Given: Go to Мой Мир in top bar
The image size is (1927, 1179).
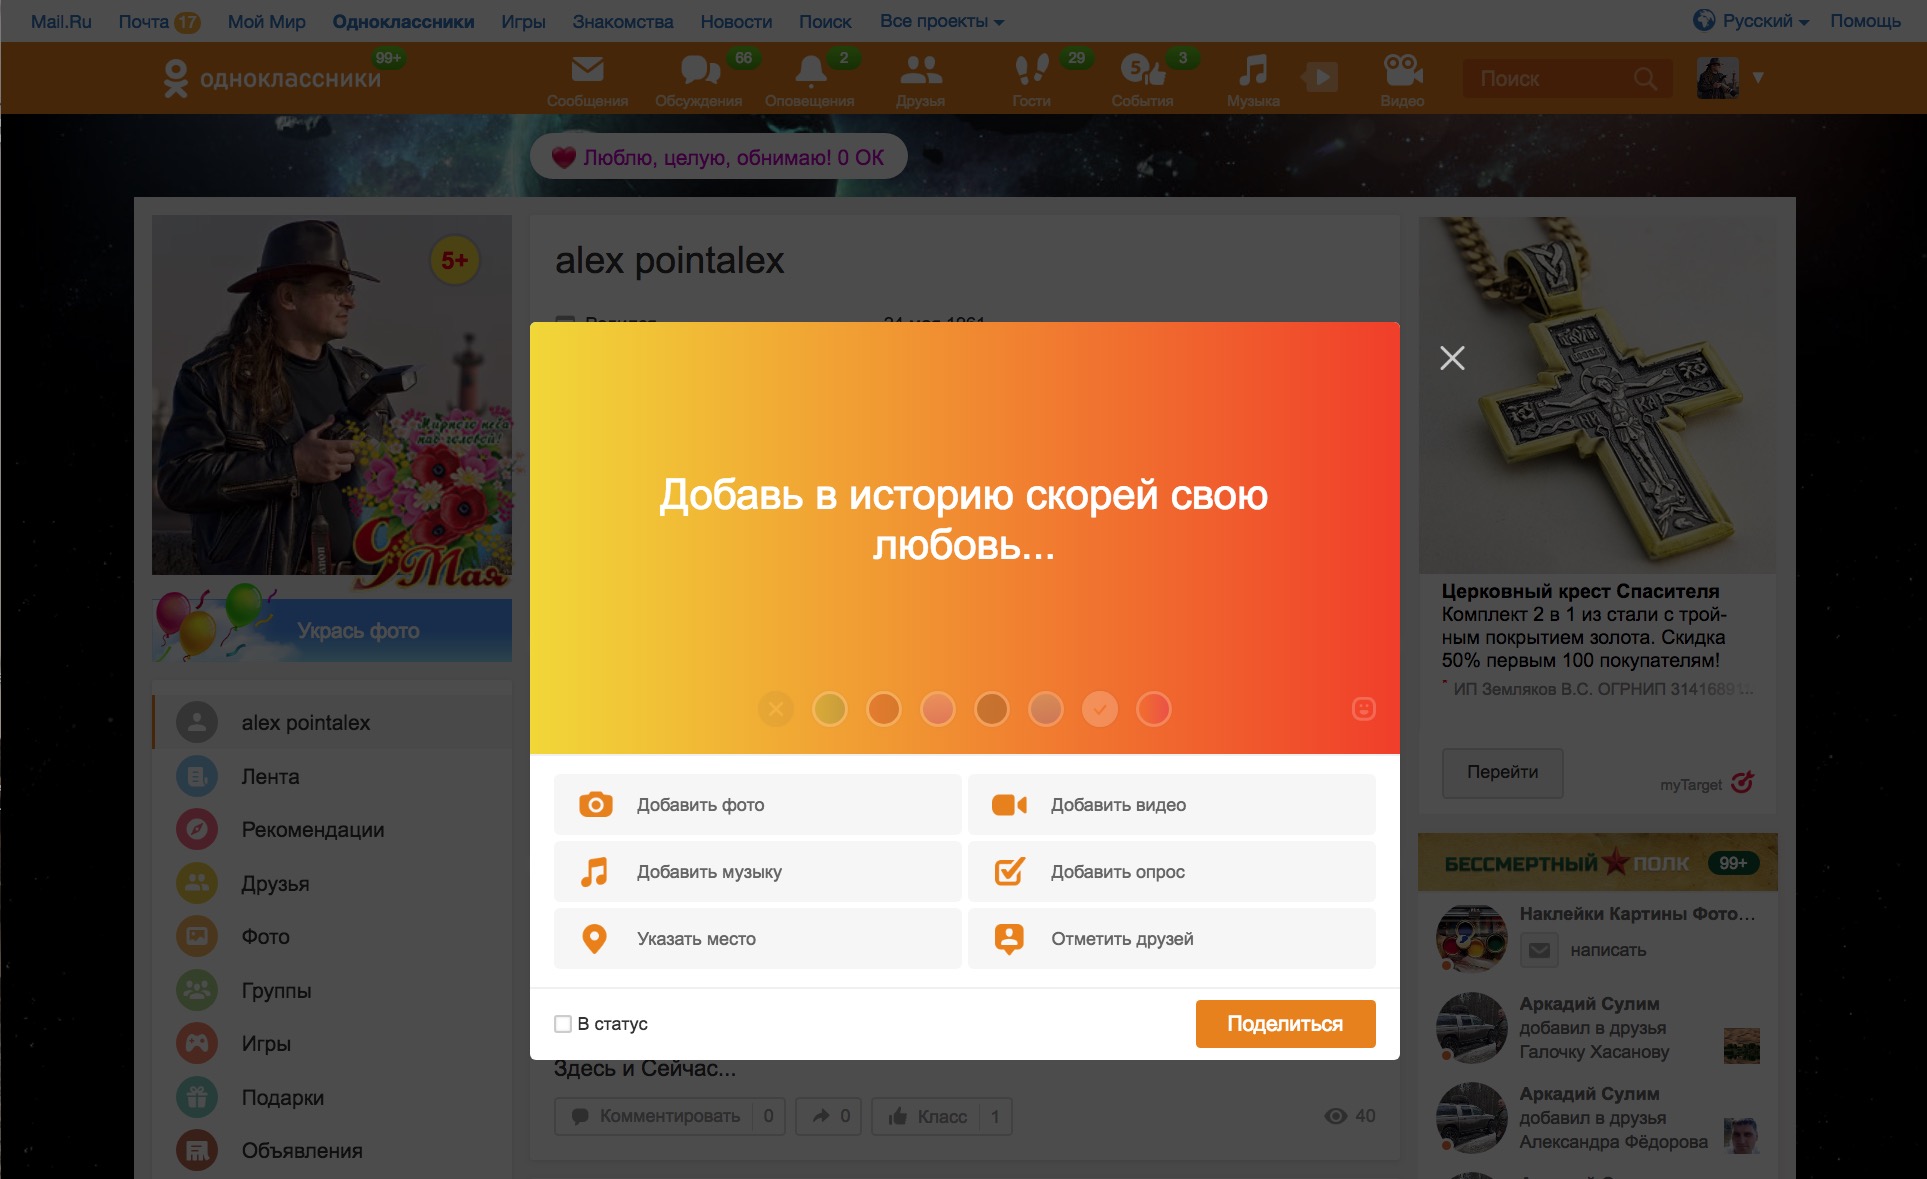Looking at the screenshot, I should pos(267,21).
